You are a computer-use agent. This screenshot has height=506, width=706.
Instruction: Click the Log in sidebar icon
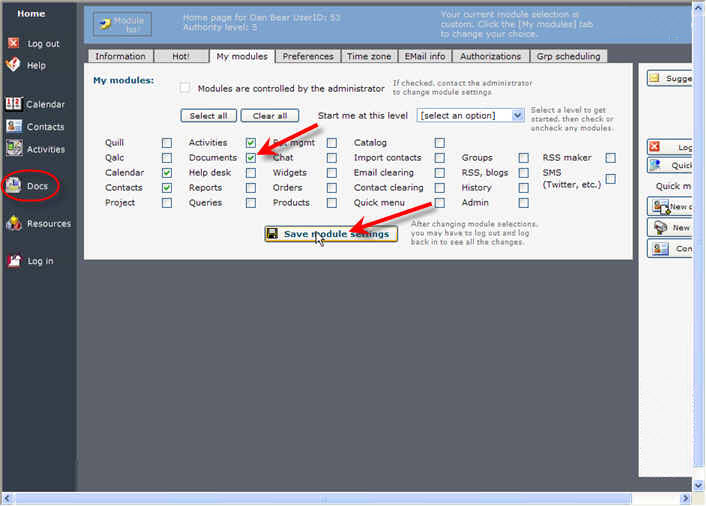click(x=14, y=260)
